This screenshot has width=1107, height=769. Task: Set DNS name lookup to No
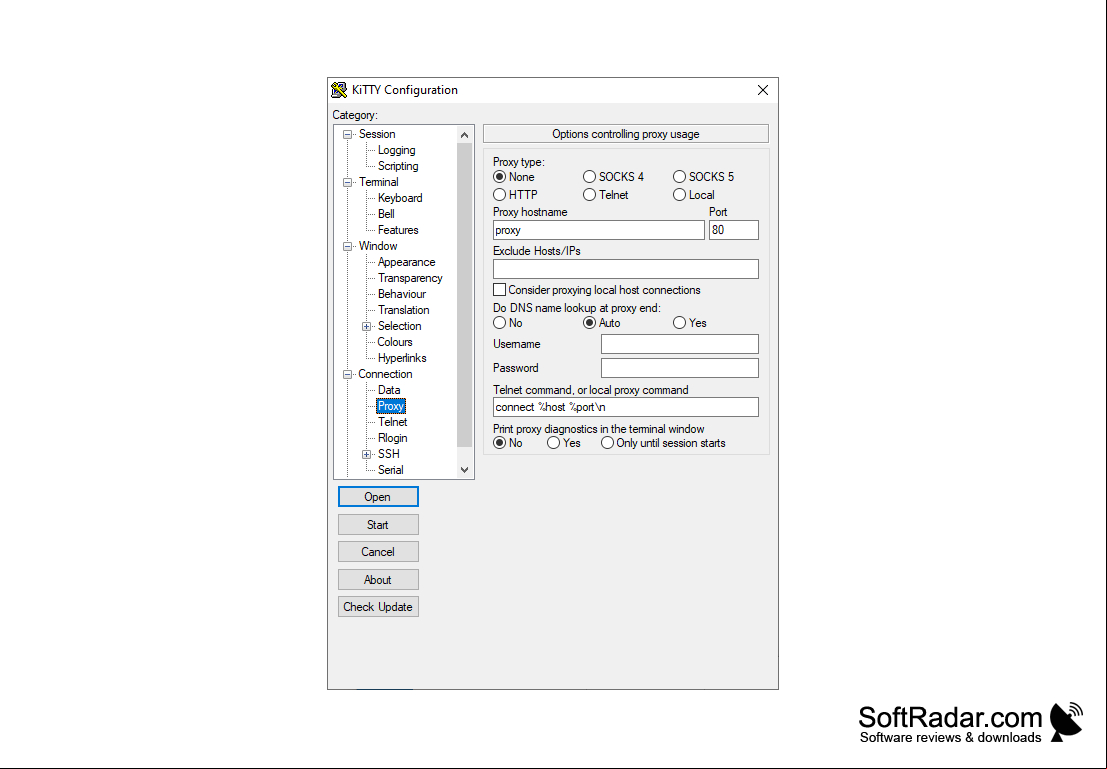tap(499, 323)
